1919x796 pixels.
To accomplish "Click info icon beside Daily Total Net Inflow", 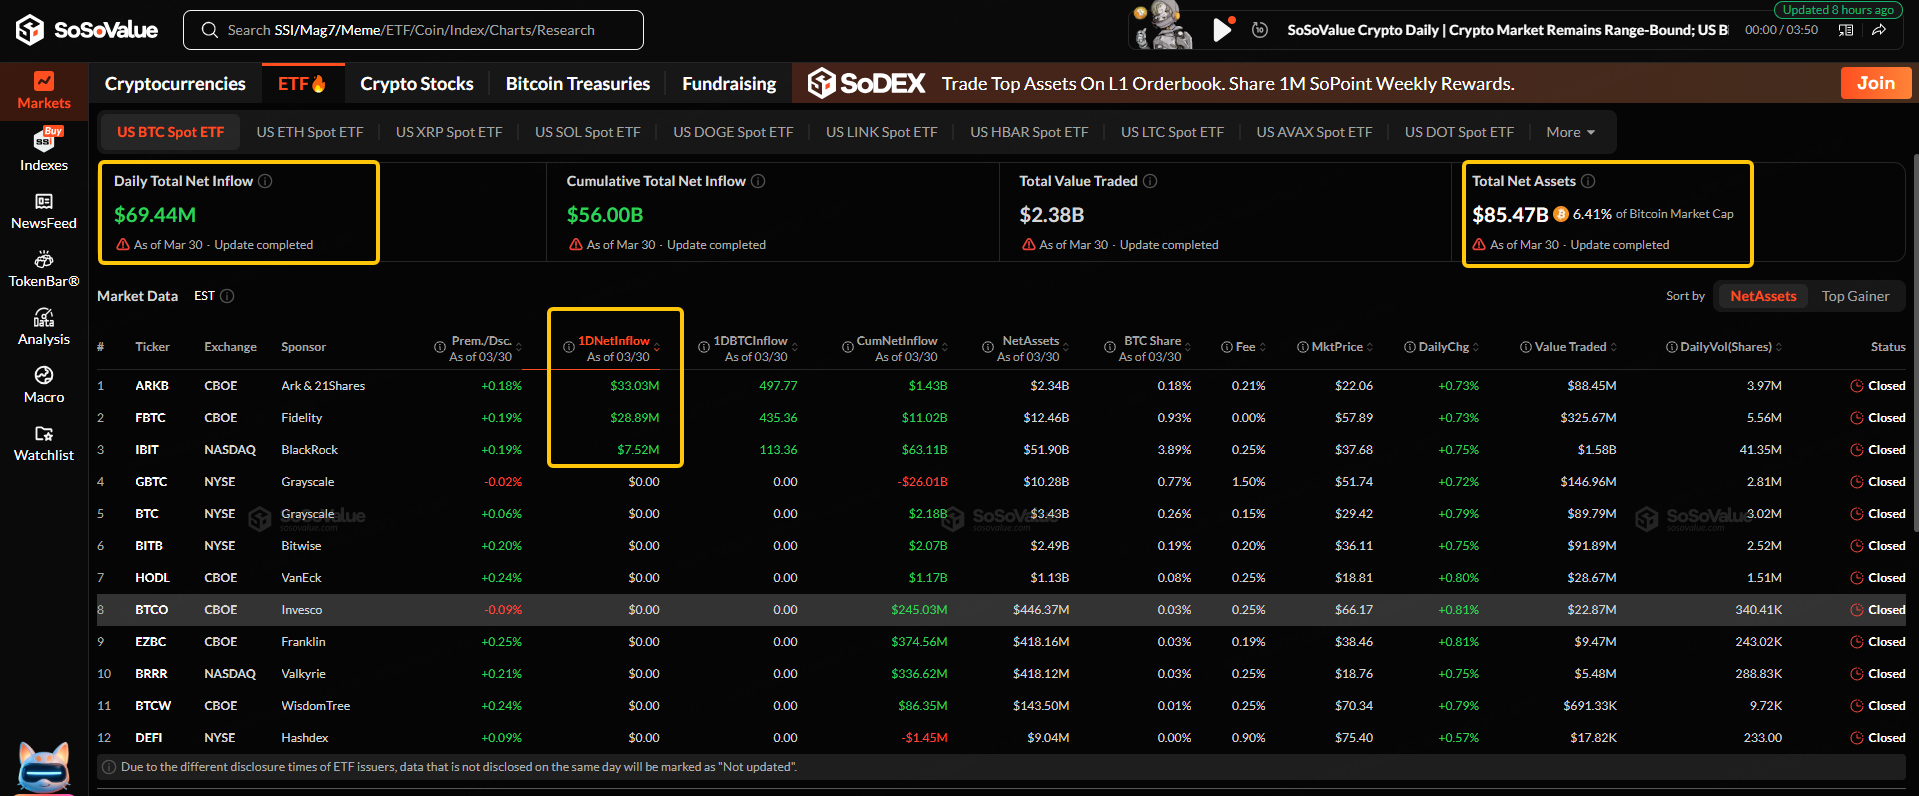I will coord(265,181).
